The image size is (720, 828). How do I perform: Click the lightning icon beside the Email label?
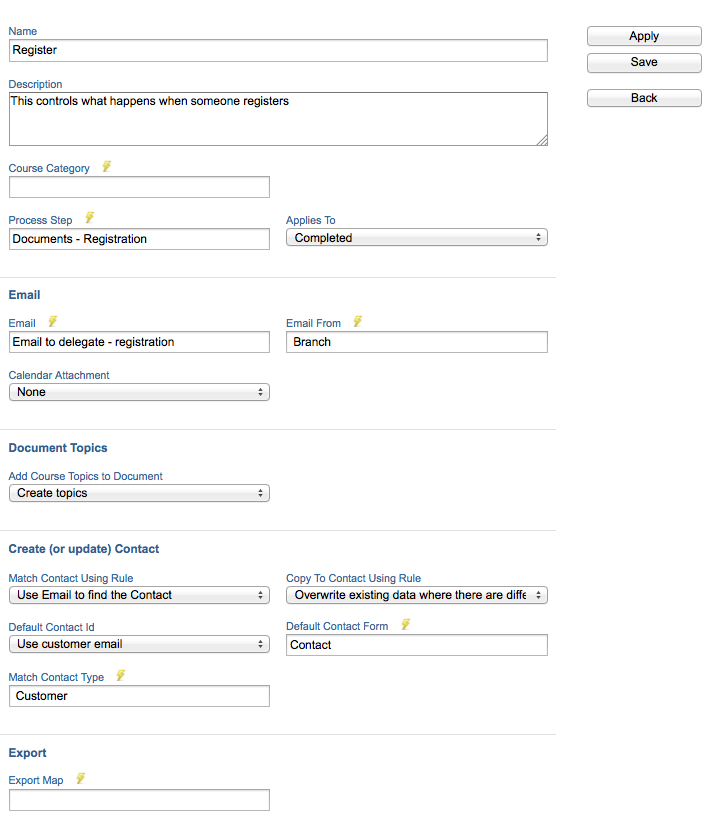(52, 321)
